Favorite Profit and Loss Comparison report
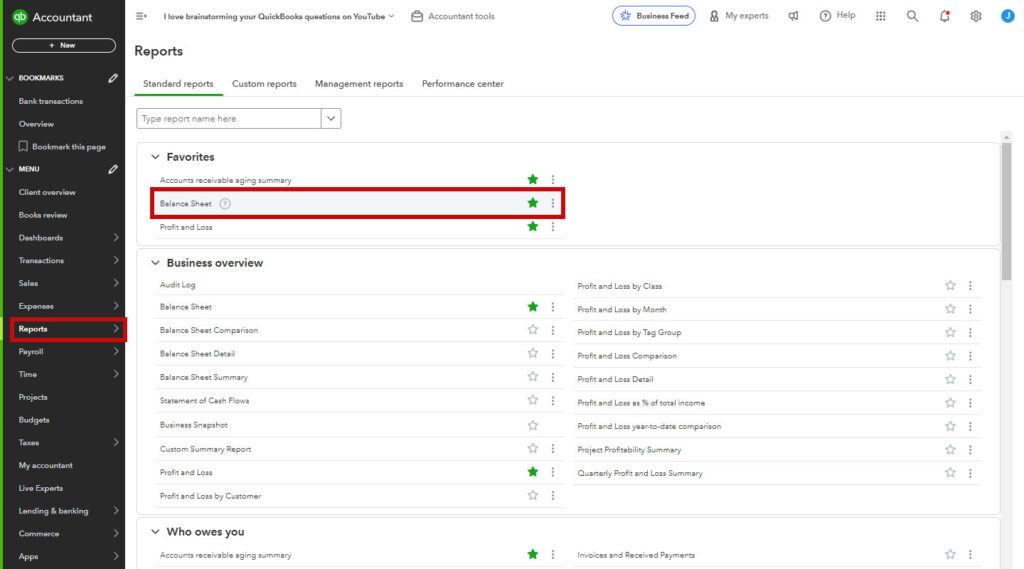 950,356
